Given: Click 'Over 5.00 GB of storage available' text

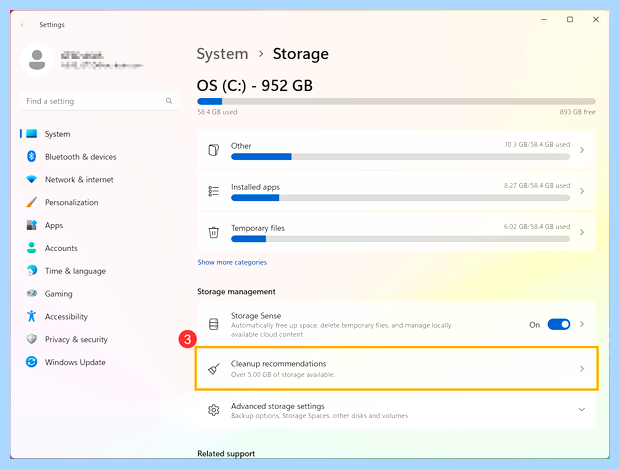Looking at the screenshot, I should point(283,374).
